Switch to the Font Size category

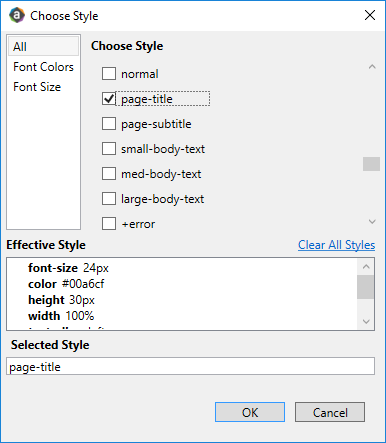(x=43, y=87)
